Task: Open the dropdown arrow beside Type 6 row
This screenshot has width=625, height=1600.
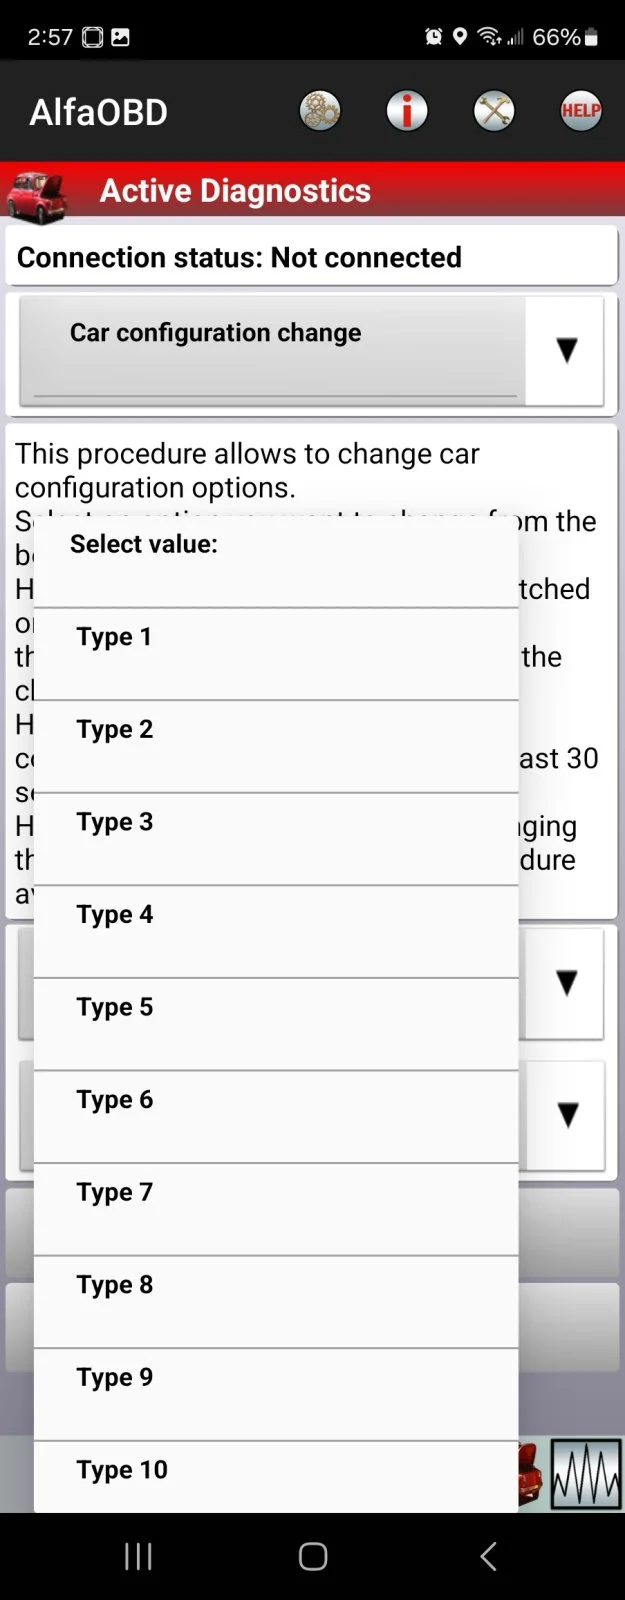Action: (566, 1117)
